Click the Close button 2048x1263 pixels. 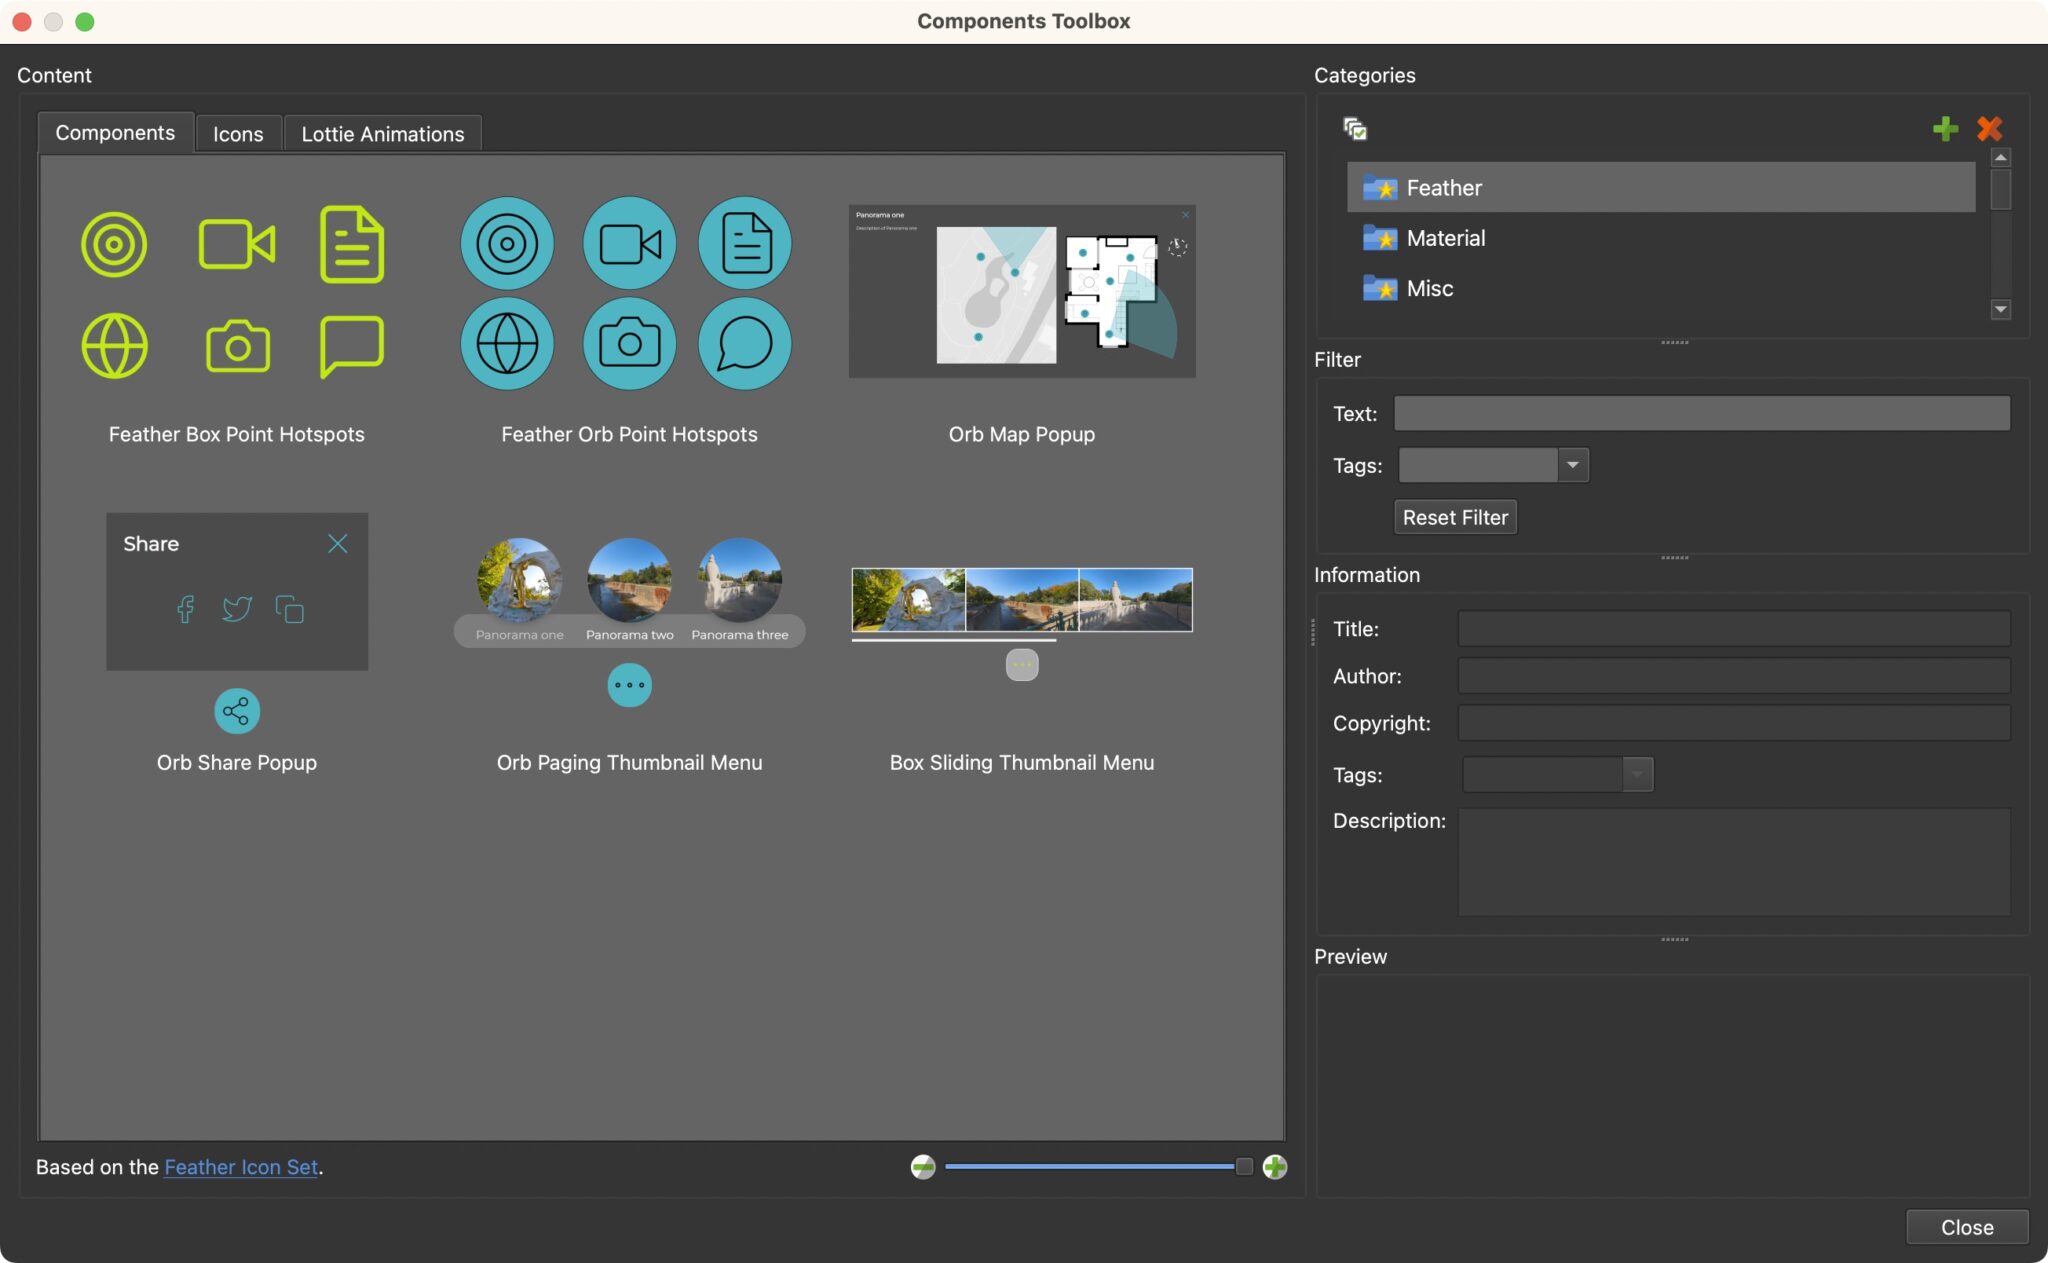pyautogui.click(x=1967, y=1227)
